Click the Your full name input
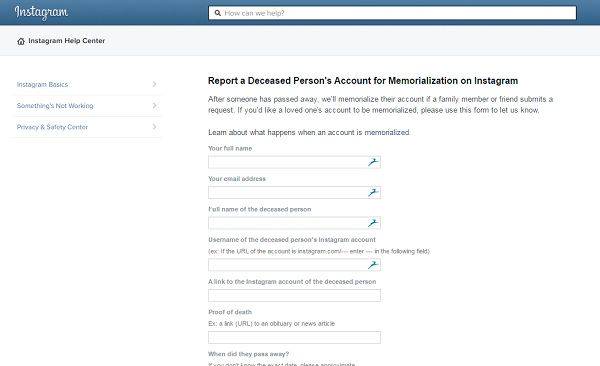Viewport: 600px width, 366px height. click(x=294, y=162)
